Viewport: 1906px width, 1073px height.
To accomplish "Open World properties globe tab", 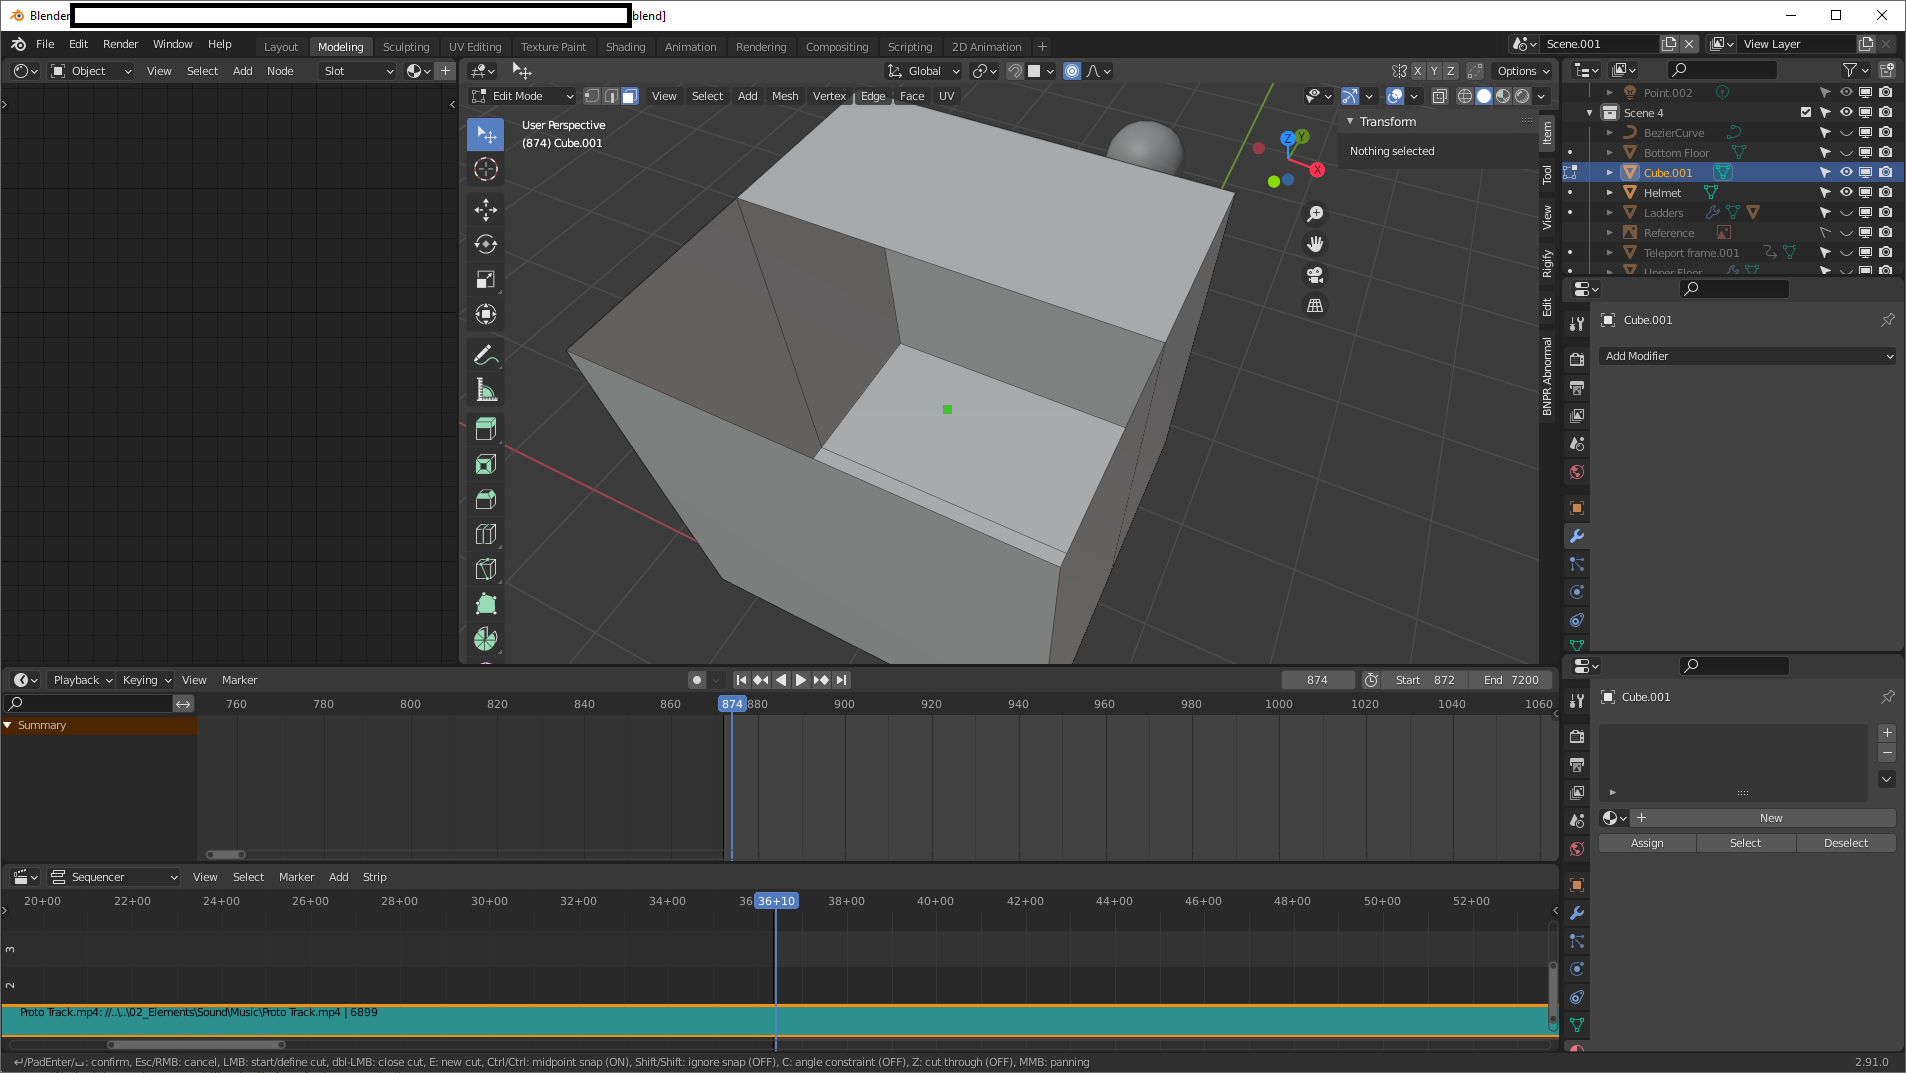I will point(1577,472).
